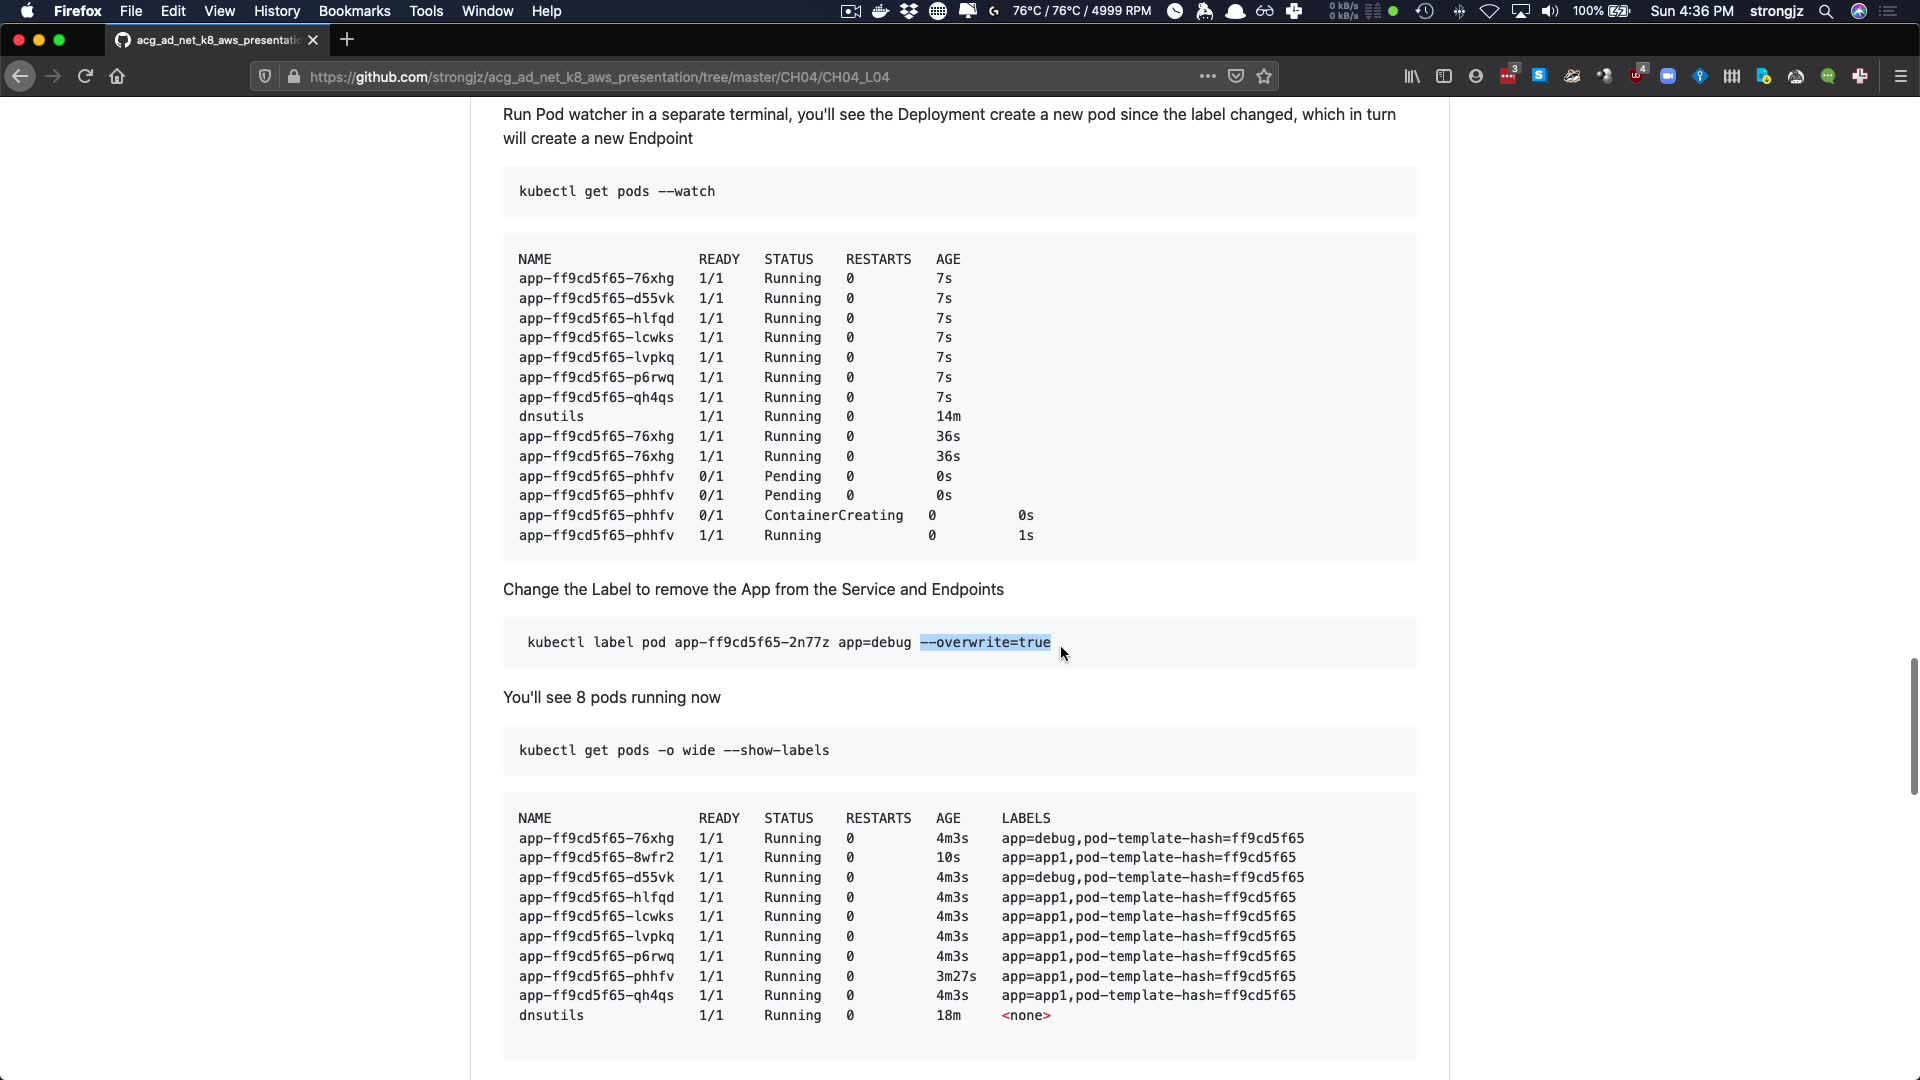The image size is (1920, 1080).
Task: Click the Zoom extension icon
Action: [x=1668, y=76]
